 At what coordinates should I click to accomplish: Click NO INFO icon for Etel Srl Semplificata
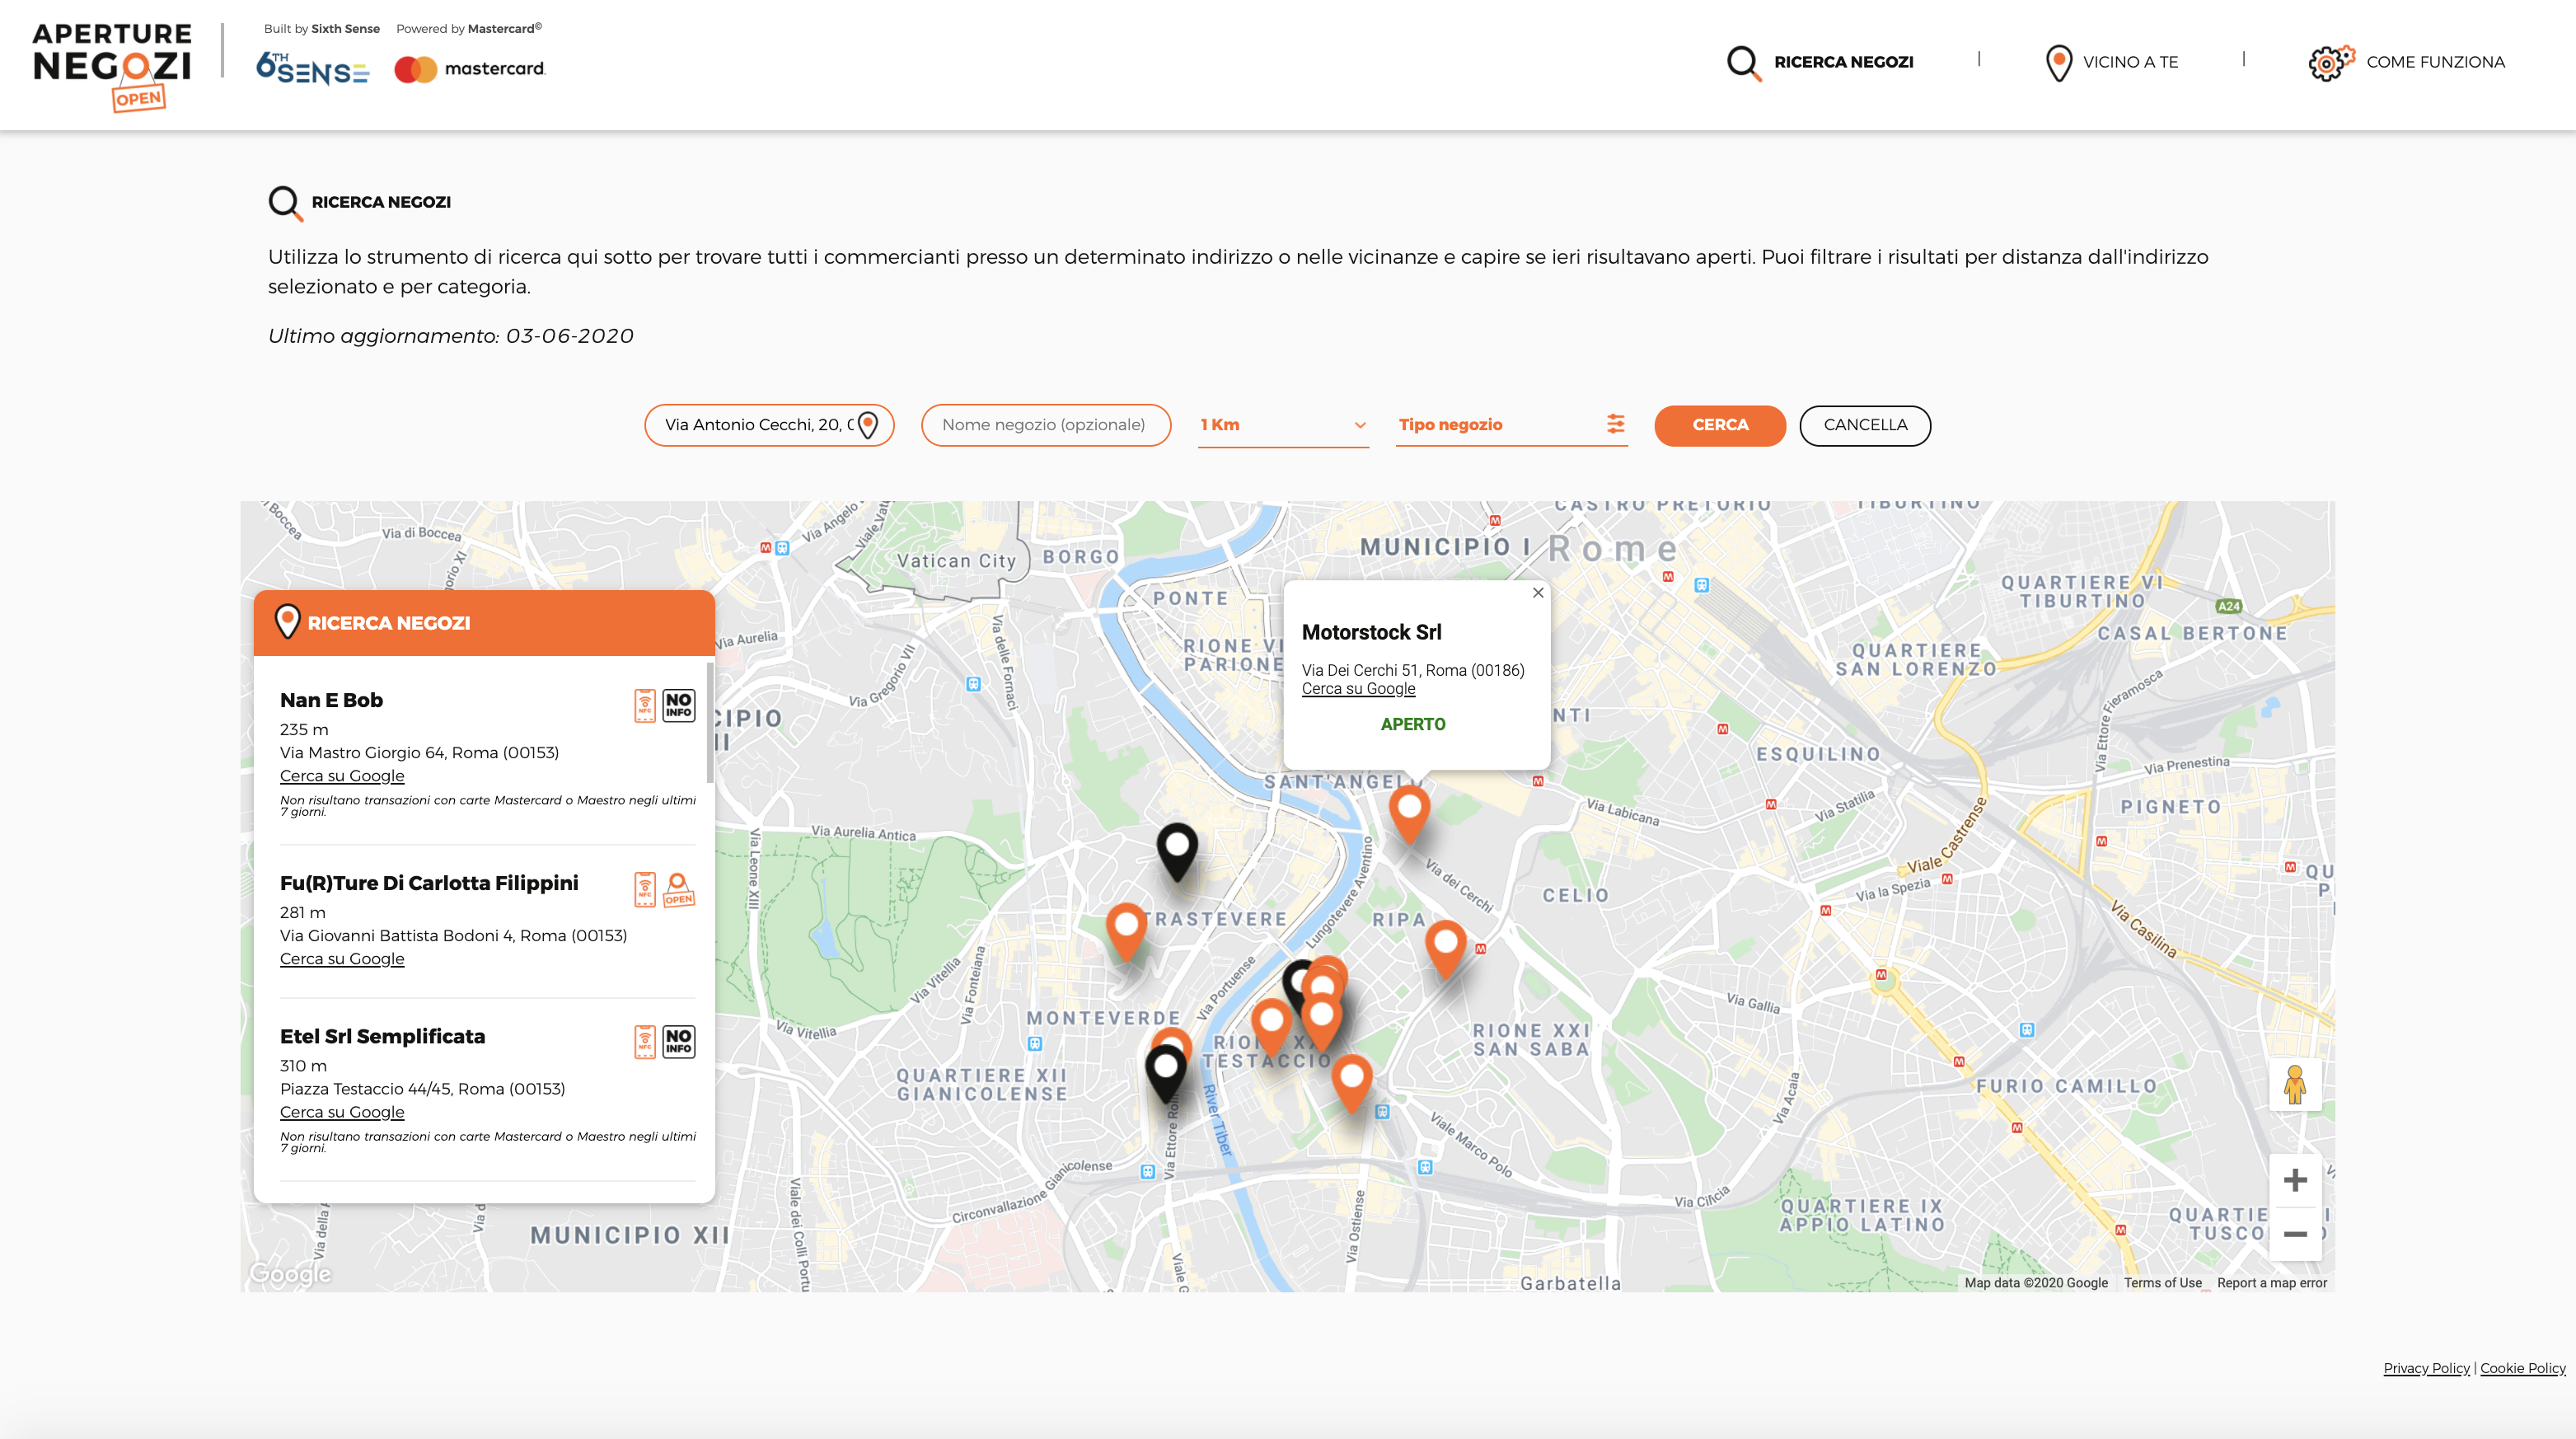click(x=679, y=1042)
